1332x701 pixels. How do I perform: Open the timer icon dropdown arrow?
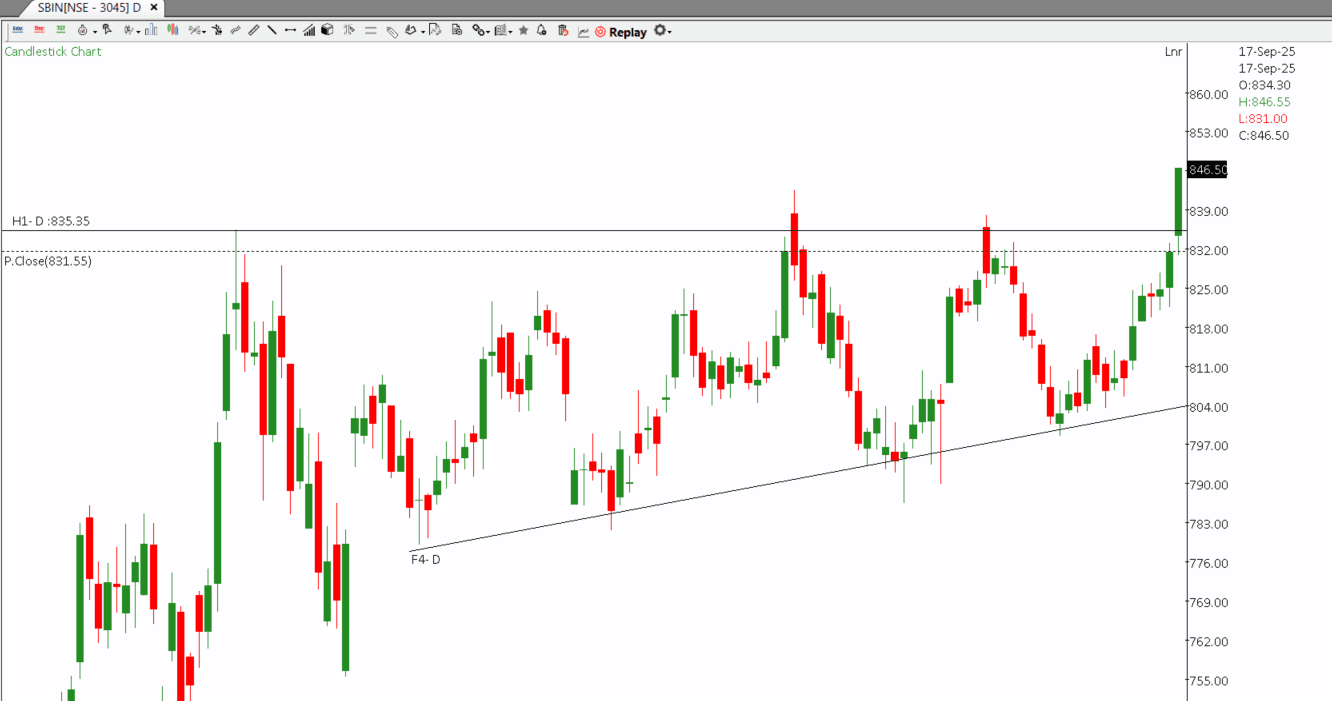point(95,32)
